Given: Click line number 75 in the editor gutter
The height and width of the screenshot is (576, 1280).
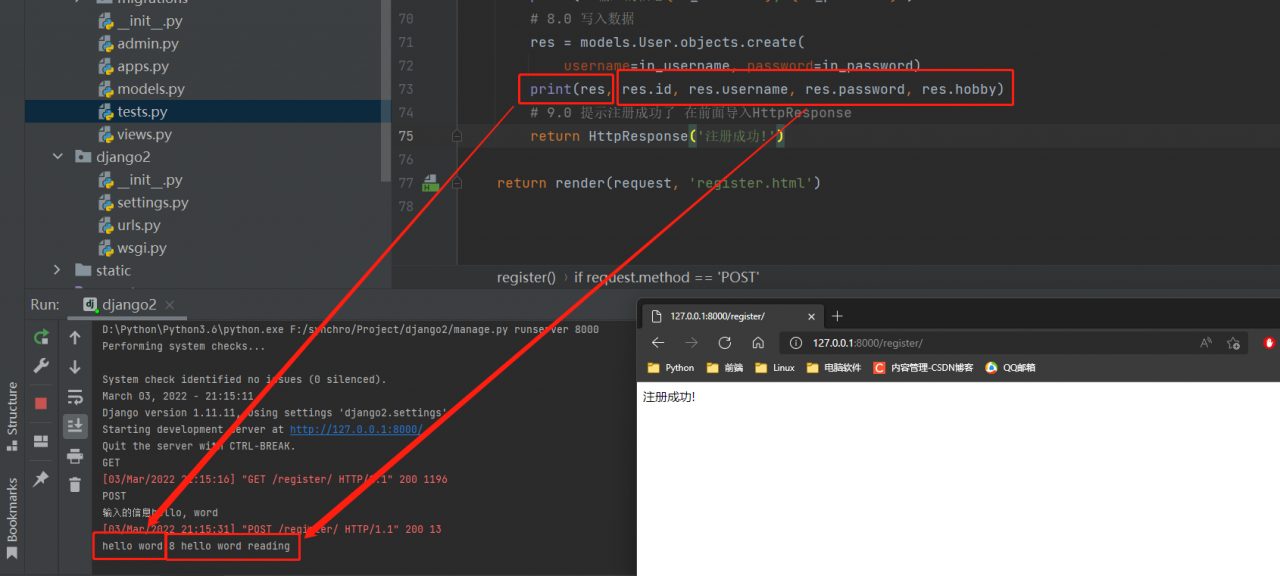Looking at the screenshot, I should 405,136.
